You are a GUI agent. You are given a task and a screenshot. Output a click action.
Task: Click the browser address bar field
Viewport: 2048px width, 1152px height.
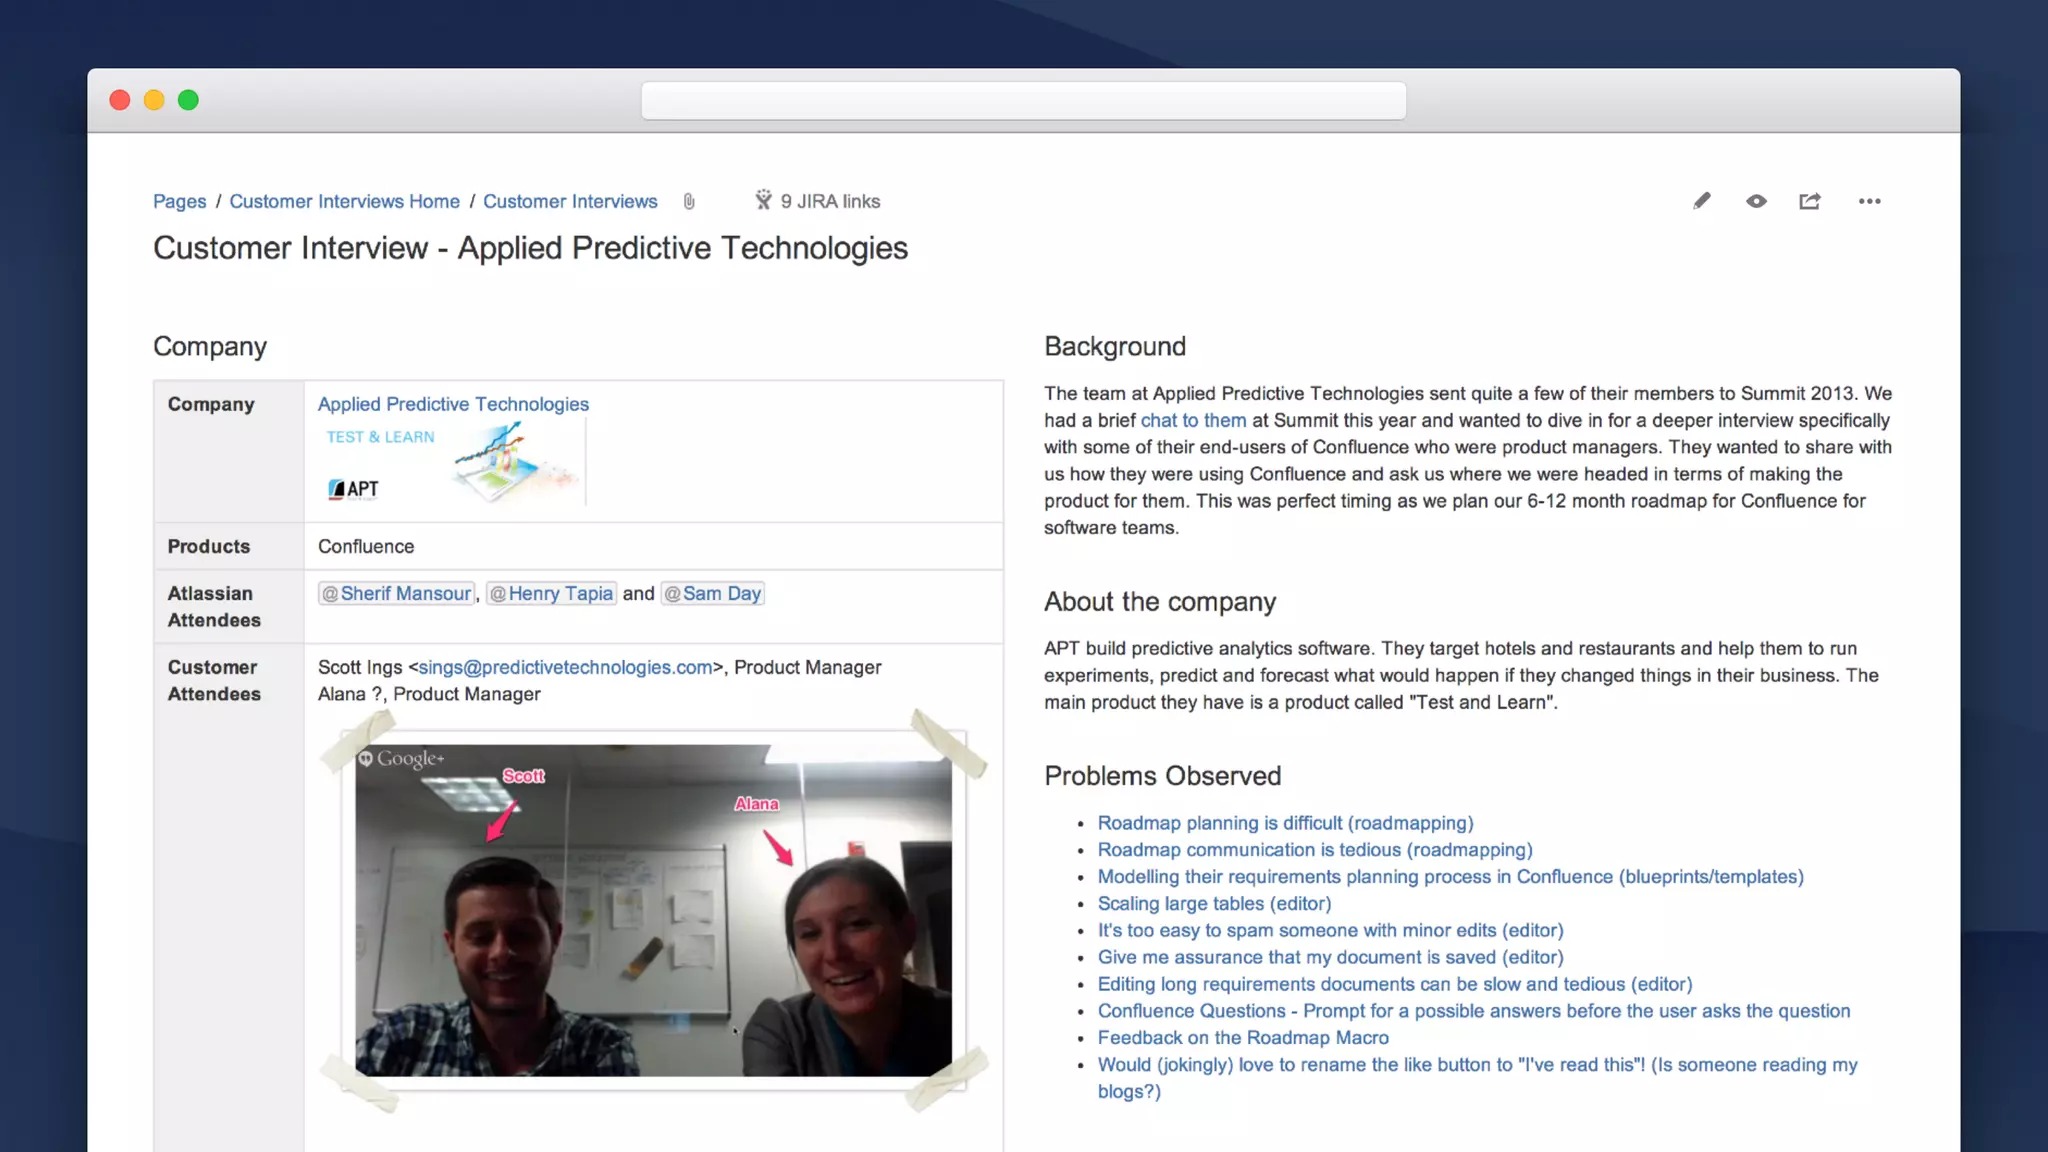1023,101
